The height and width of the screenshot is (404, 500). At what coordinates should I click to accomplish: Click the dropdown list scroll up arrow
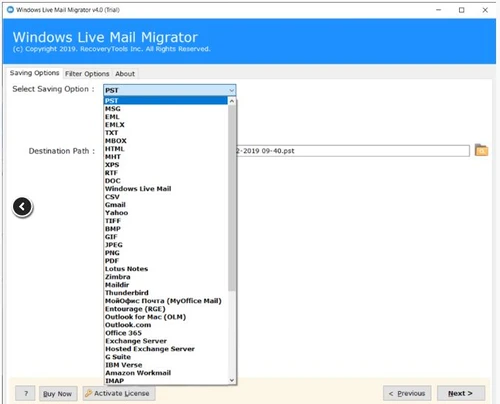(232, 101)
